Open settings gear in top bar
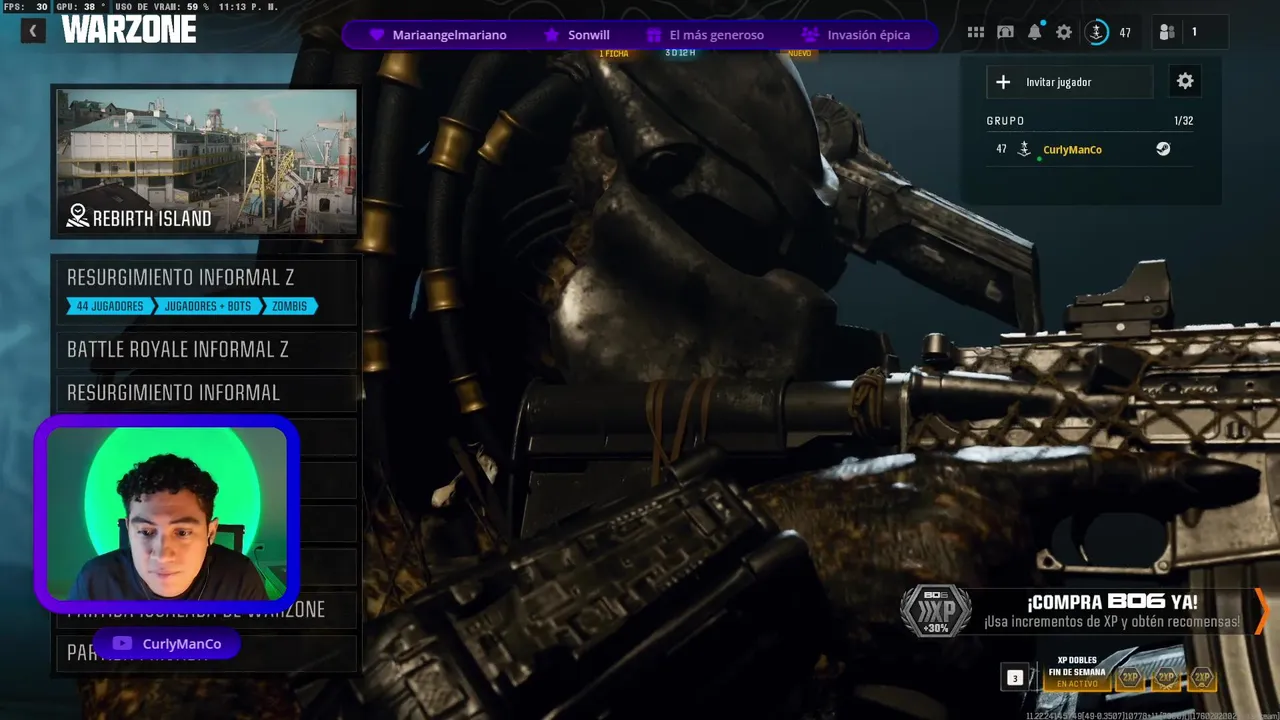This screenshot has width=1280, height=720. point(1064,32)
